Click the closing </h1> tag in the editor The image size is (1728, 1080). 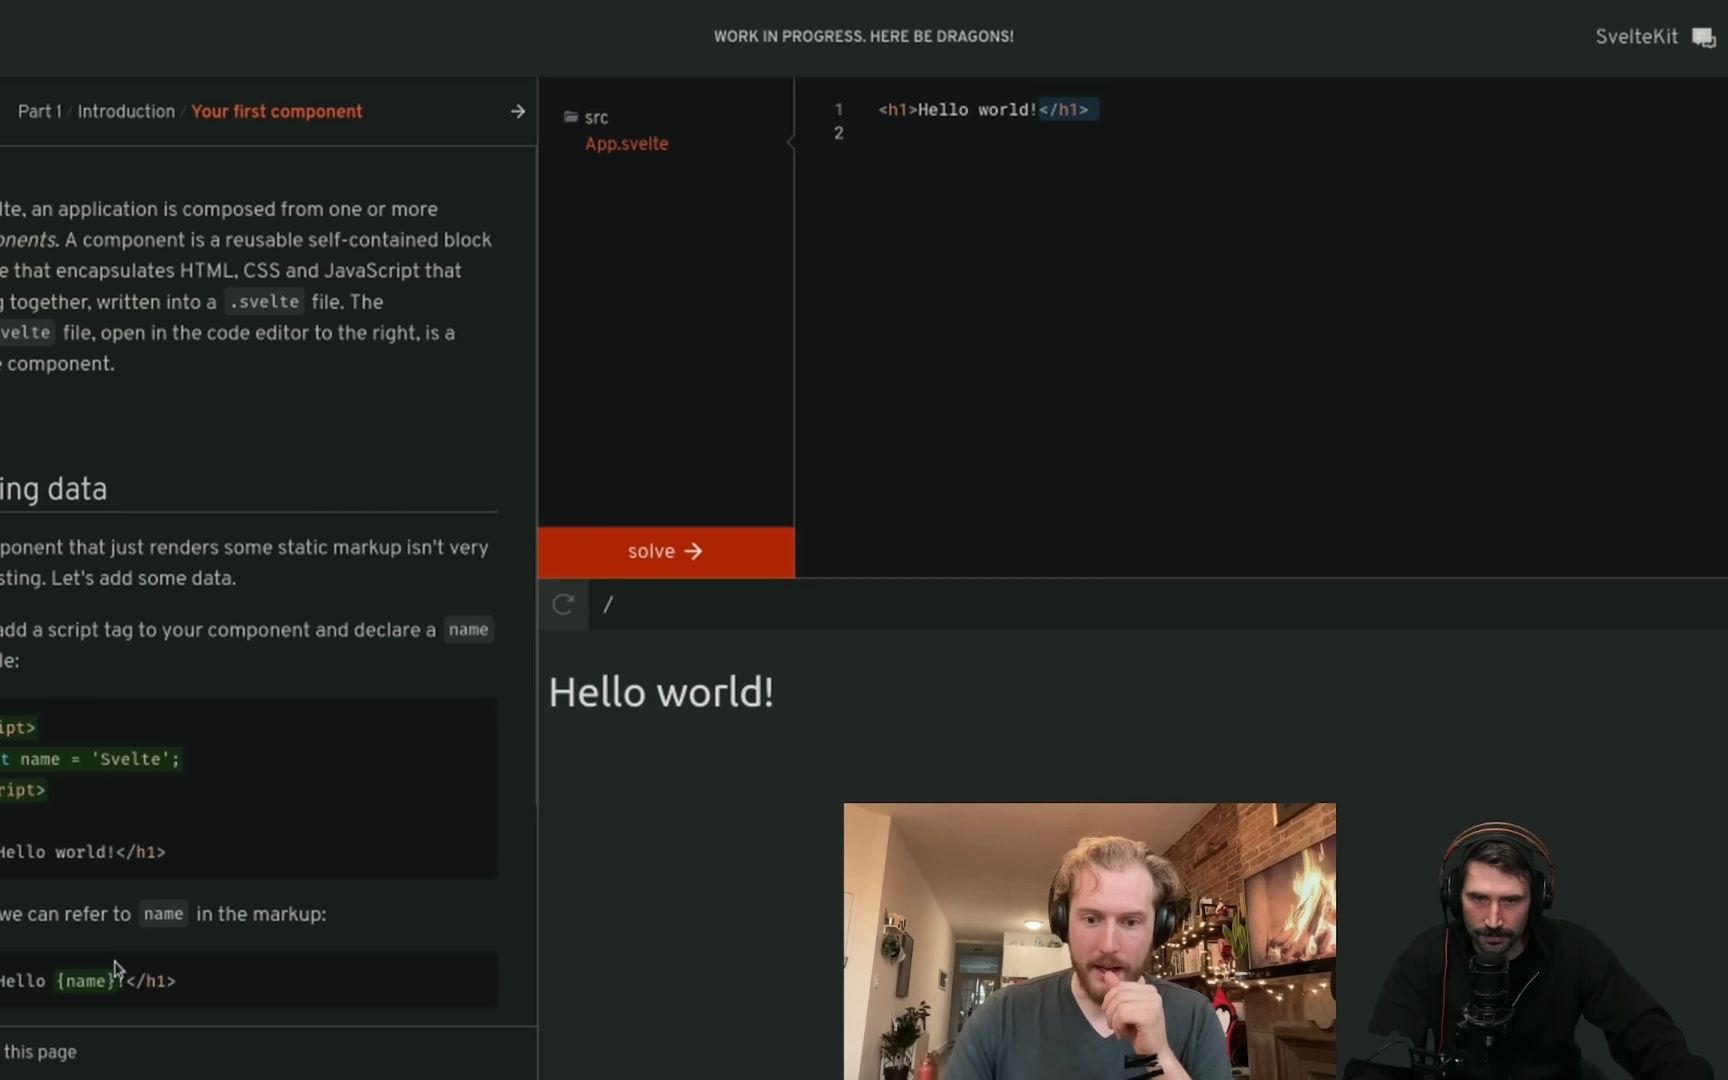click(x=1063, y=110)
